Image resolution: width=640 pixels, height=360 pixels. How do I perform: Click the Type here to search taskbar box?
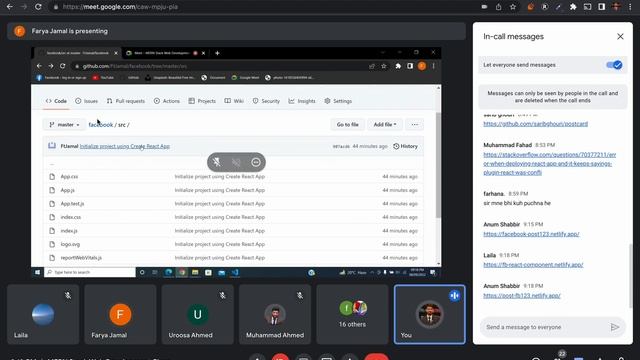coord(90,272)
